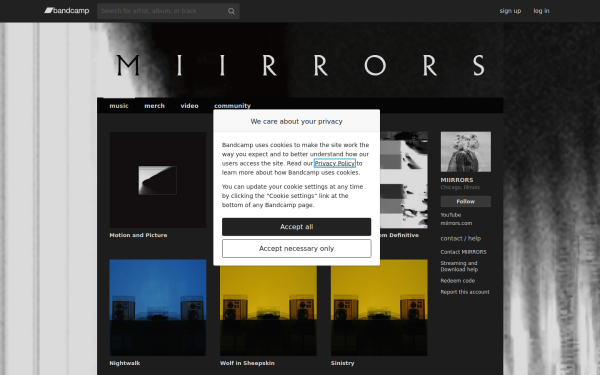
Task: Click the MIIRRORS banner header image
Action: coord(300,60)
